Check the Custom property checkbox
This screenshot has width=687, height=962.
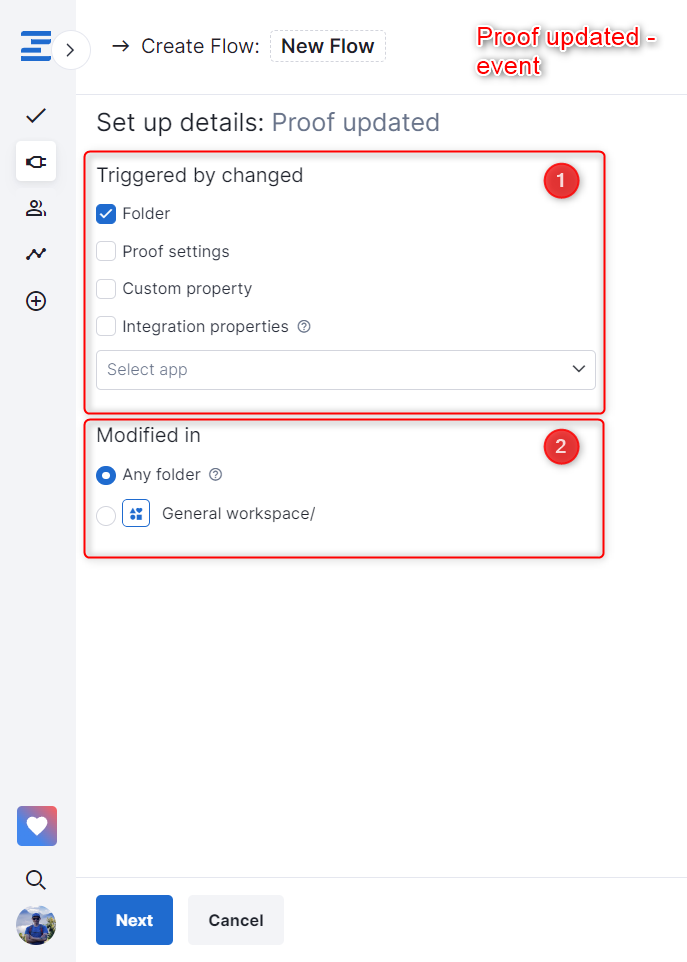(106, 289)
